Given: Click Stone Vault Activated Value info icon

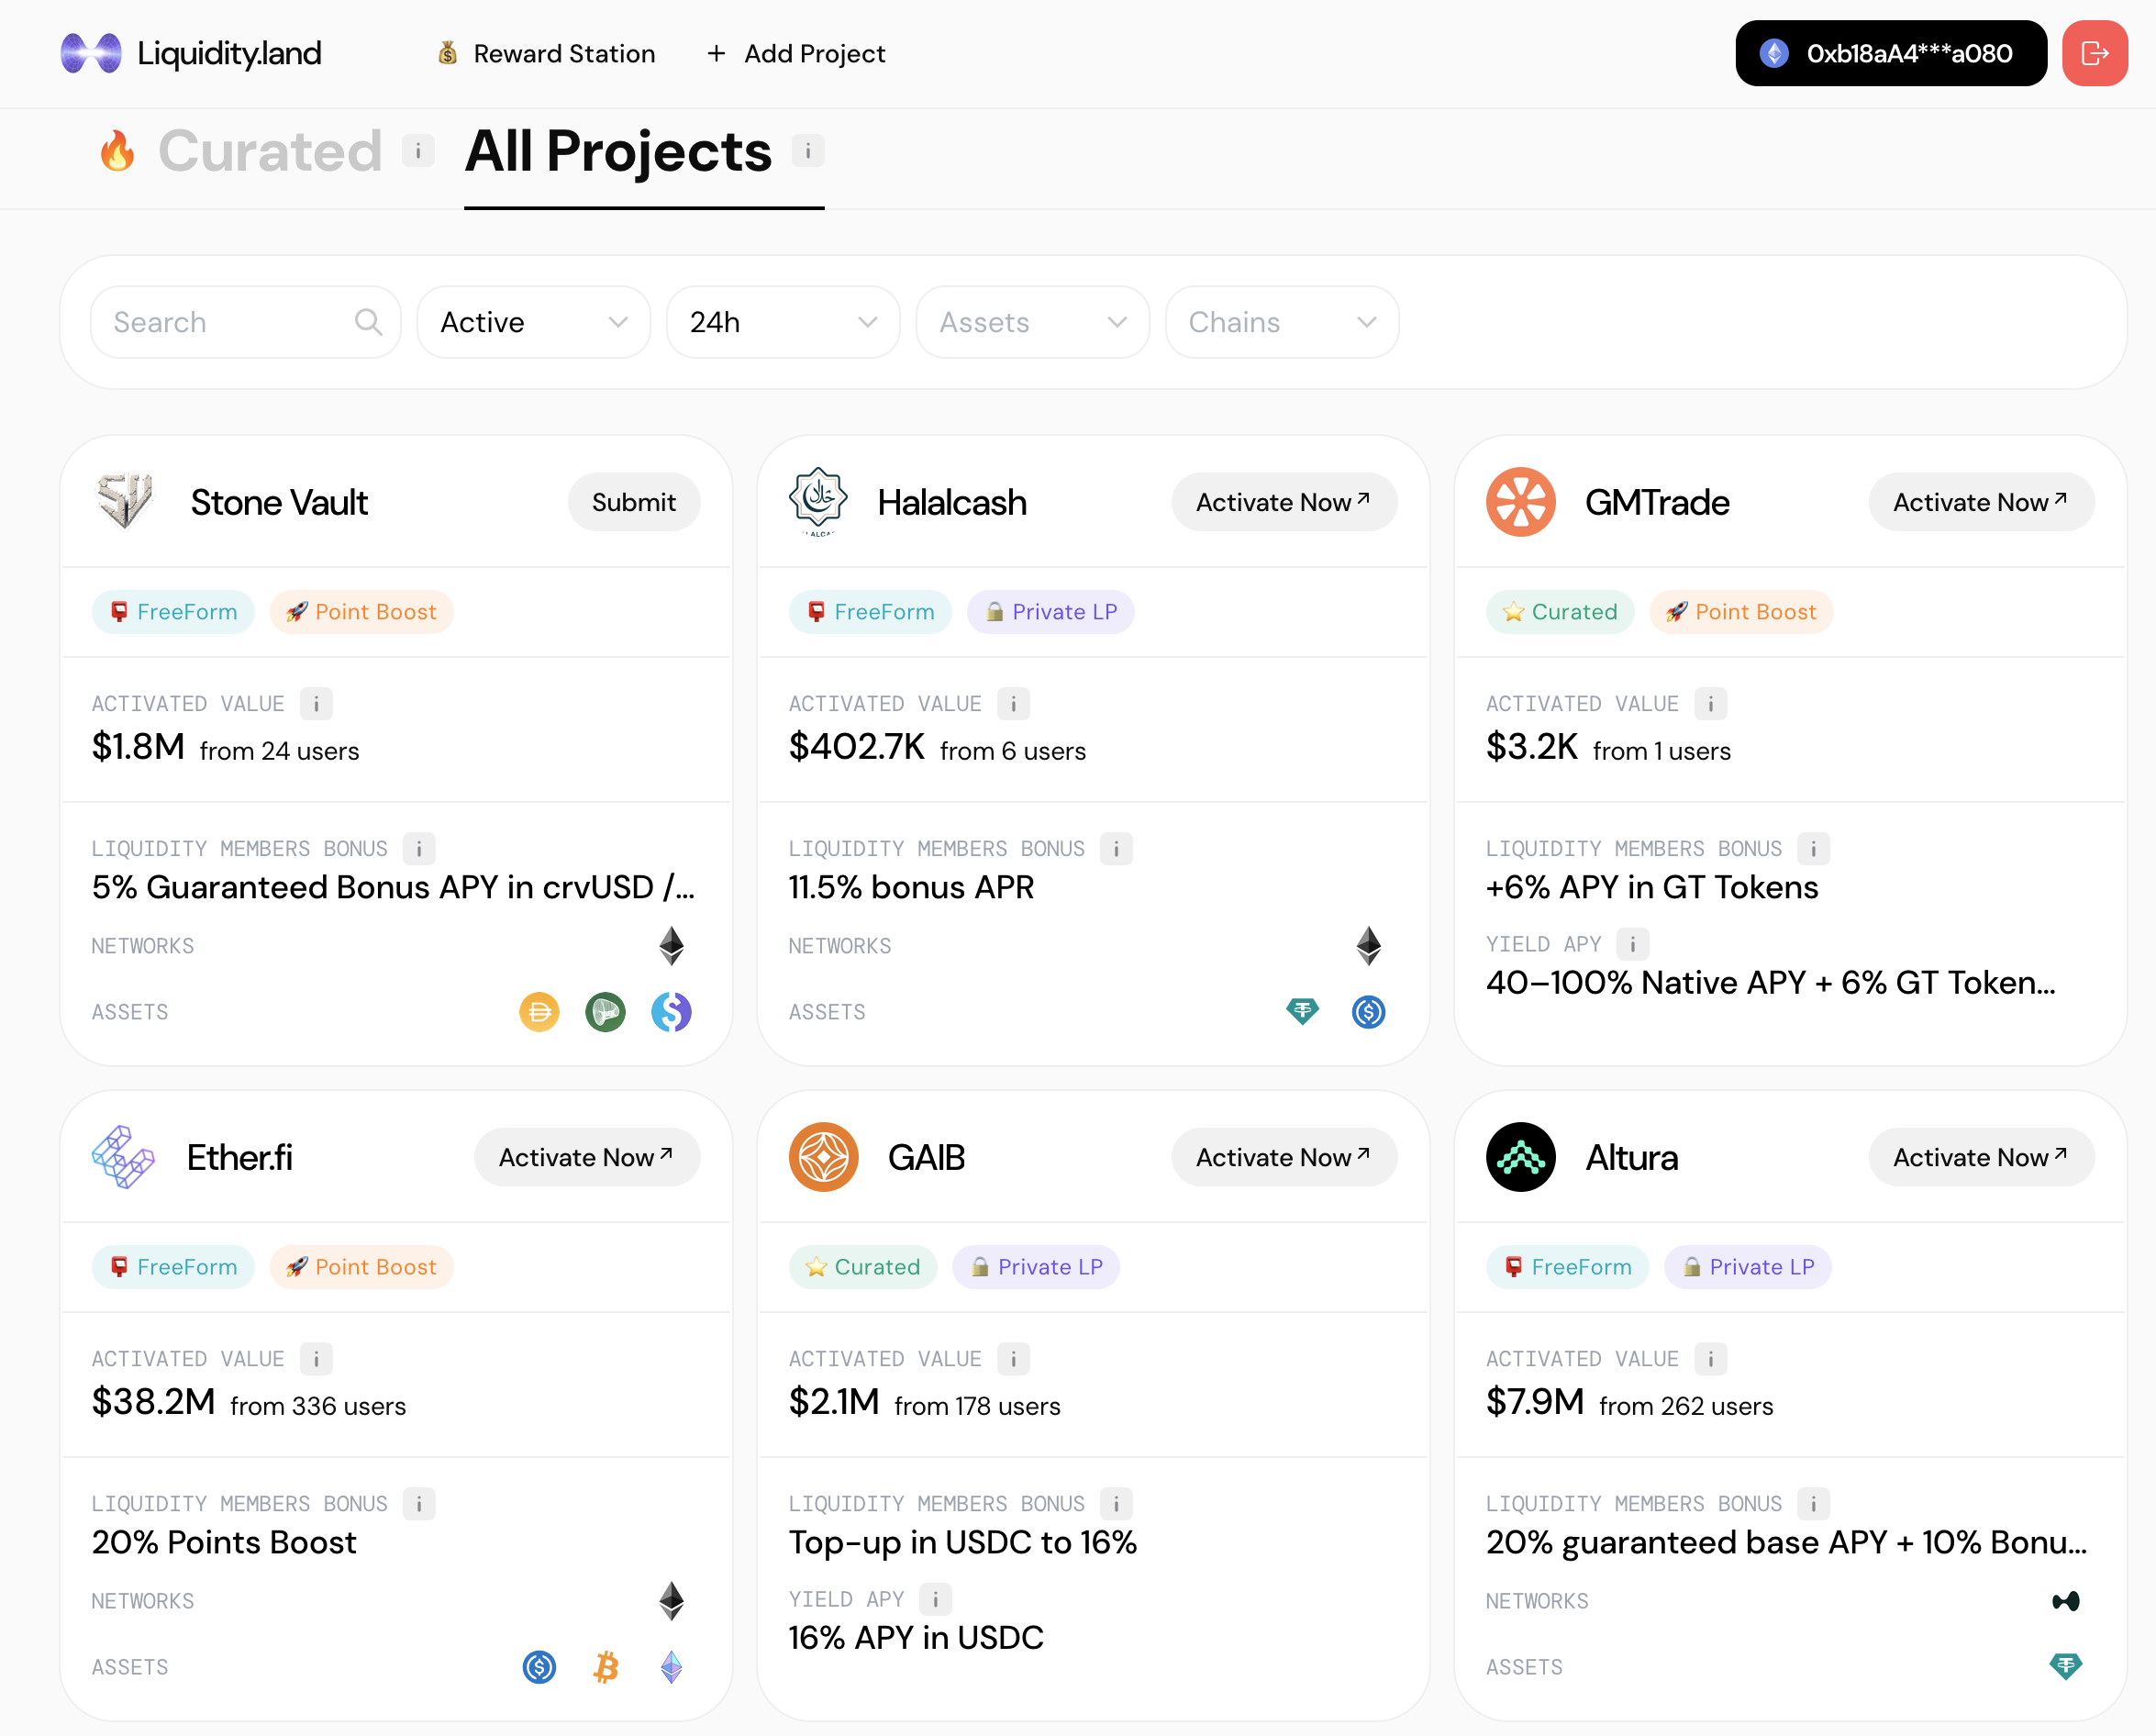Looking at the screenshot, I should (x=316, y=704).
